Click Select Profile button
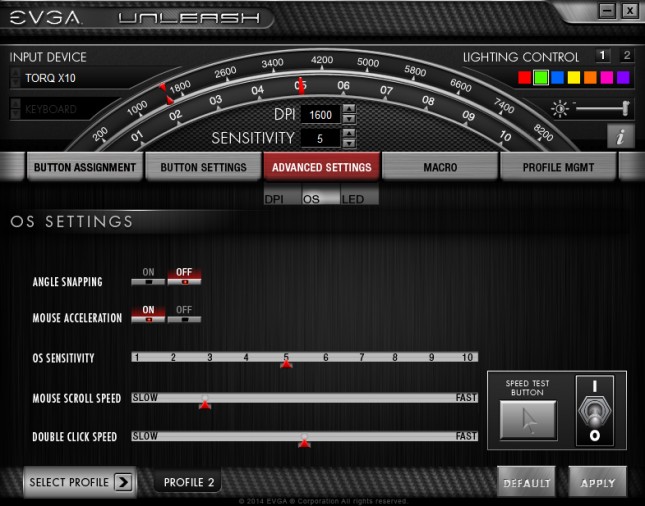The image size is (645, 506). [x=80, y=482]
